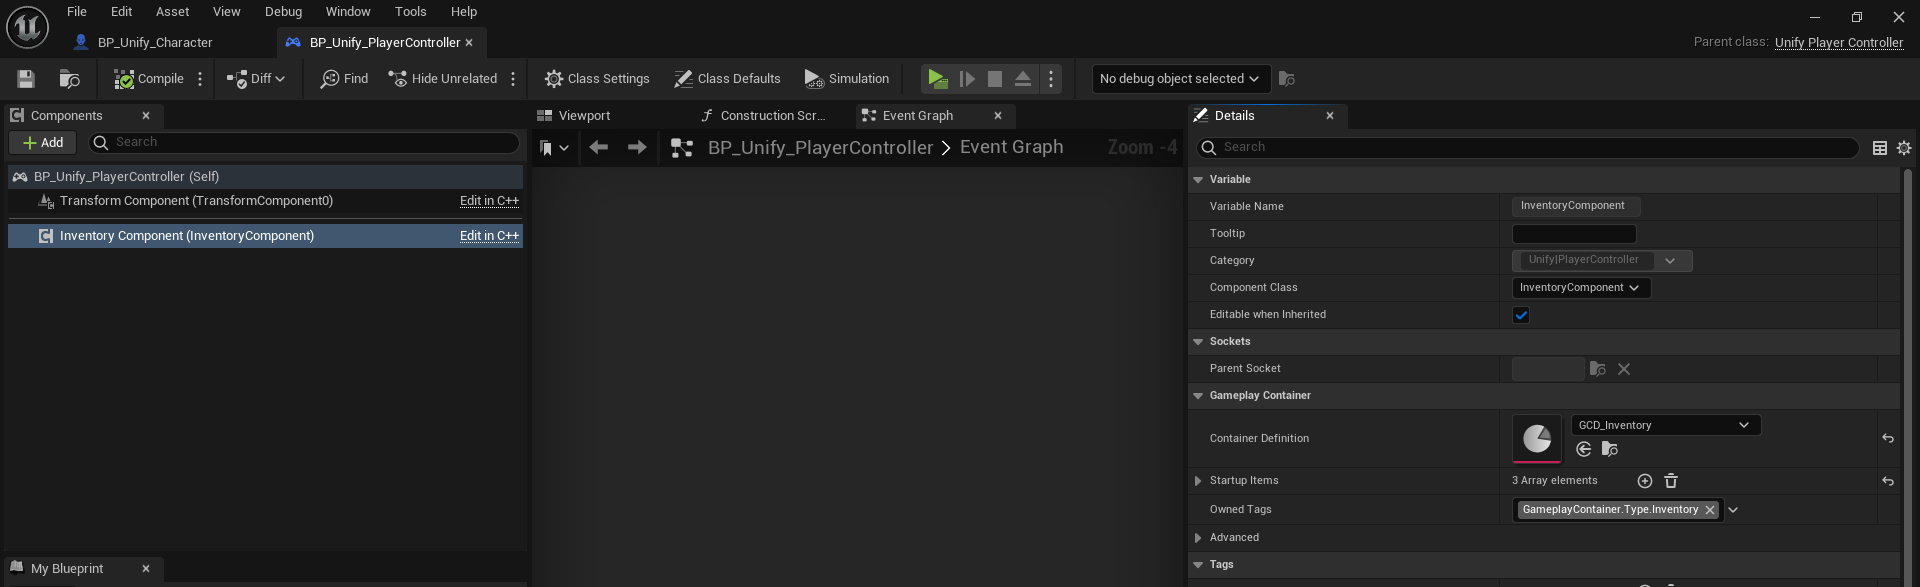
Task: Click the Details search field
Action: (1527, 148)
